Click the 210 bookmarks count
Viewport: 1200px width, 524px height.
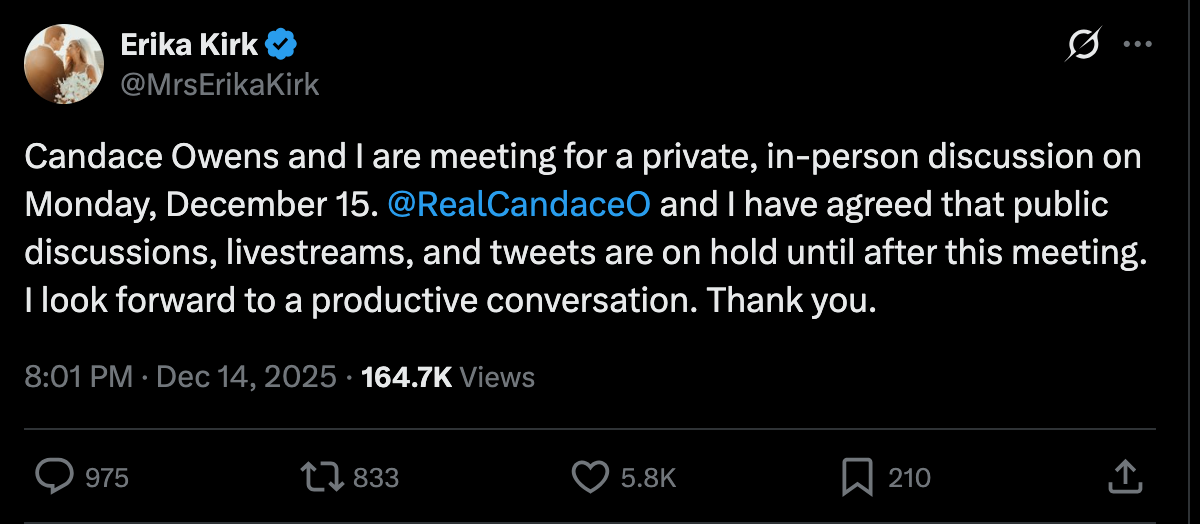[909, 478]
